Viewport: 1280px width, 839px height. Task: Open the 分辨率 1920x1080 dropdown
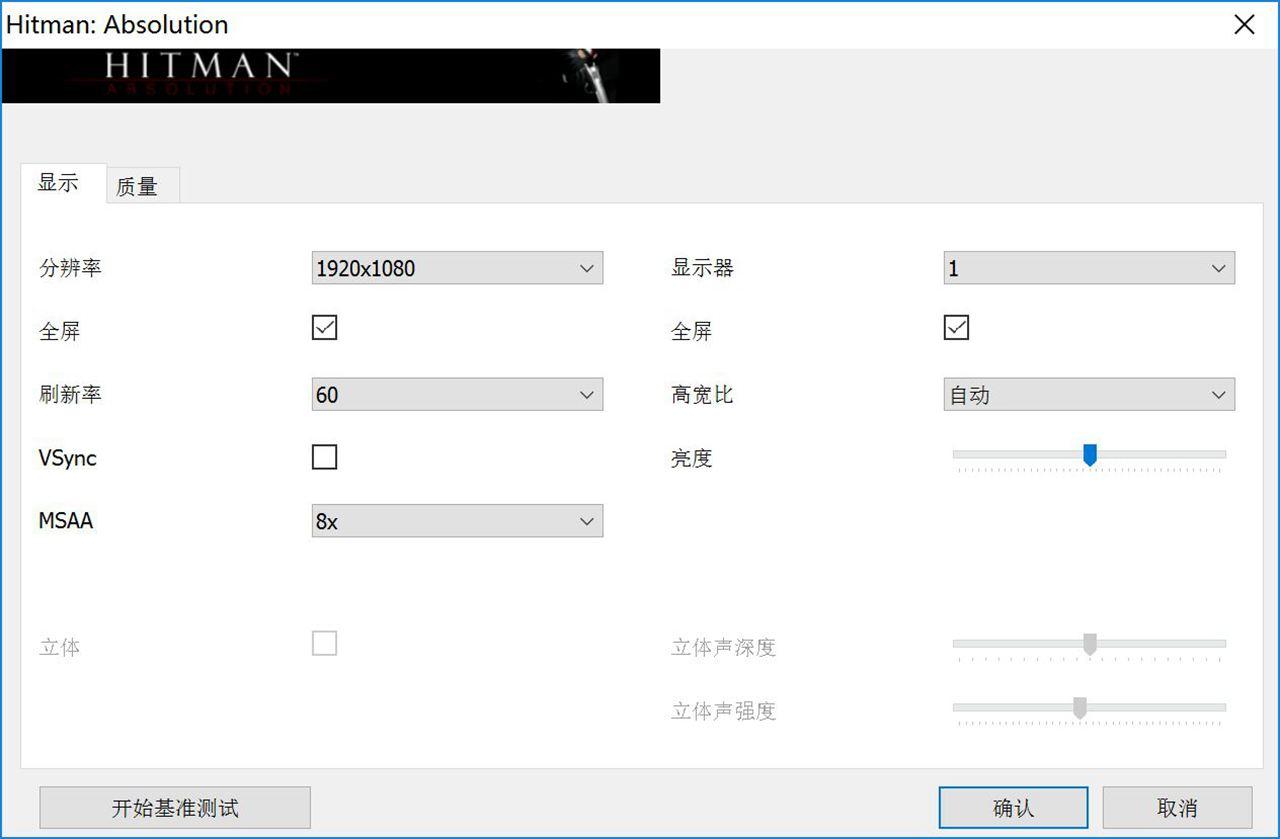(457, 268)
